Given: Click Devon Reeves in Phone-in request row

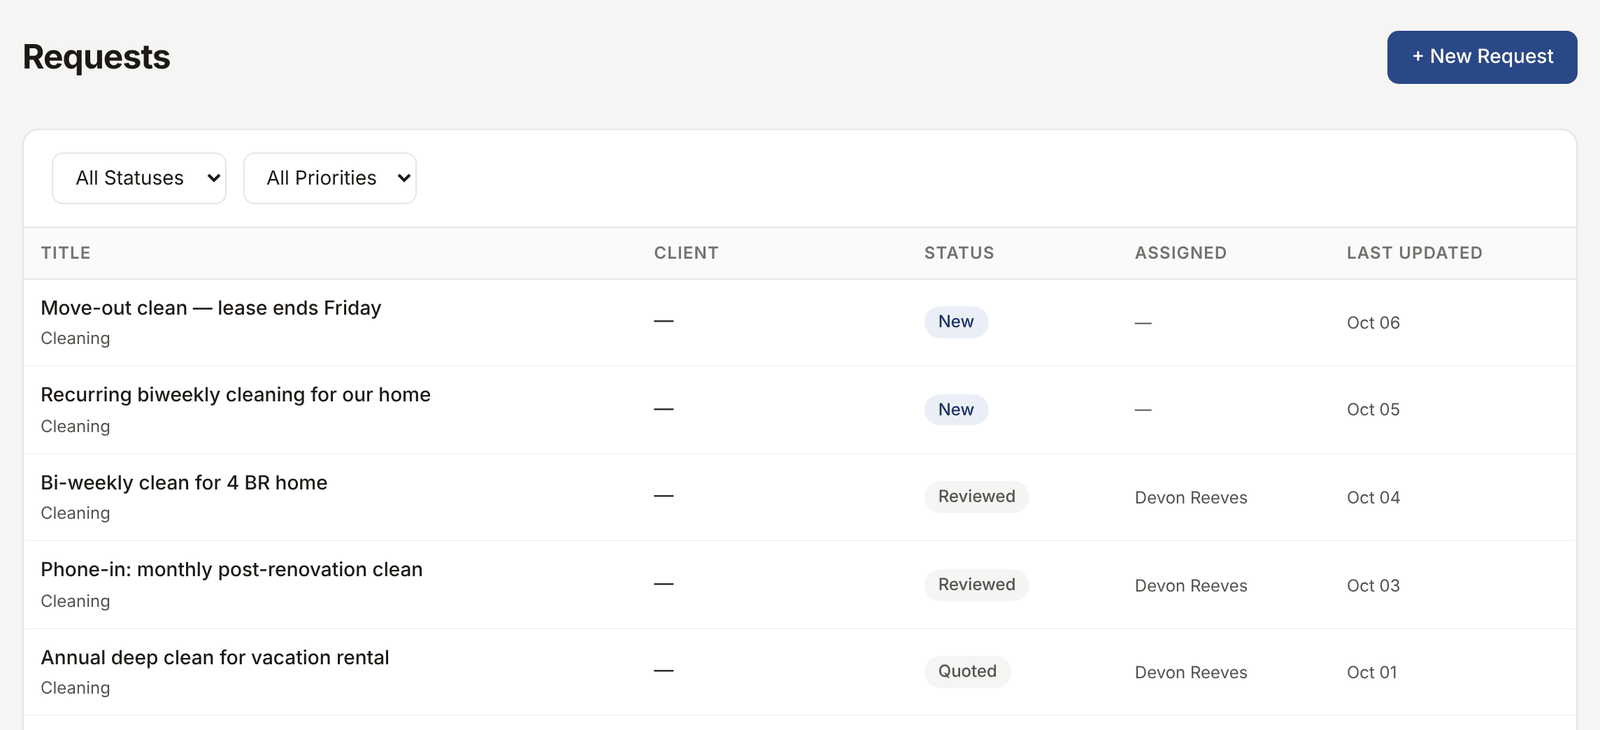Looking at the screenshot, I should [x=1191, y=586].
